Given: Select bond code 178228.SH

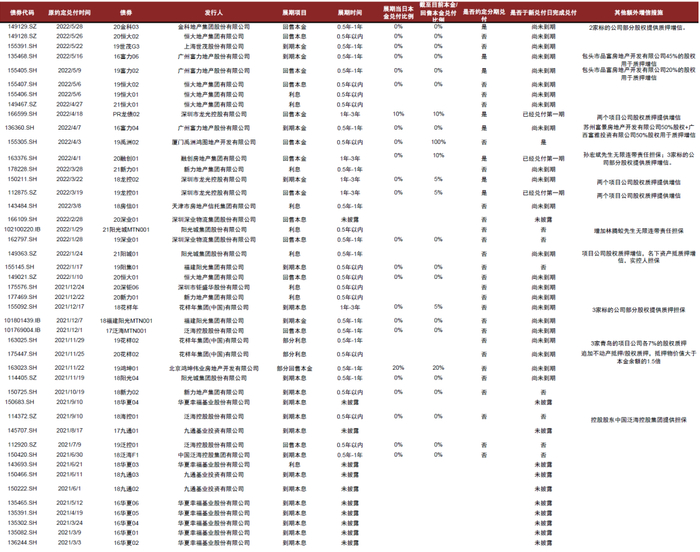Looking at the screenshot, I should pos(22,169).
